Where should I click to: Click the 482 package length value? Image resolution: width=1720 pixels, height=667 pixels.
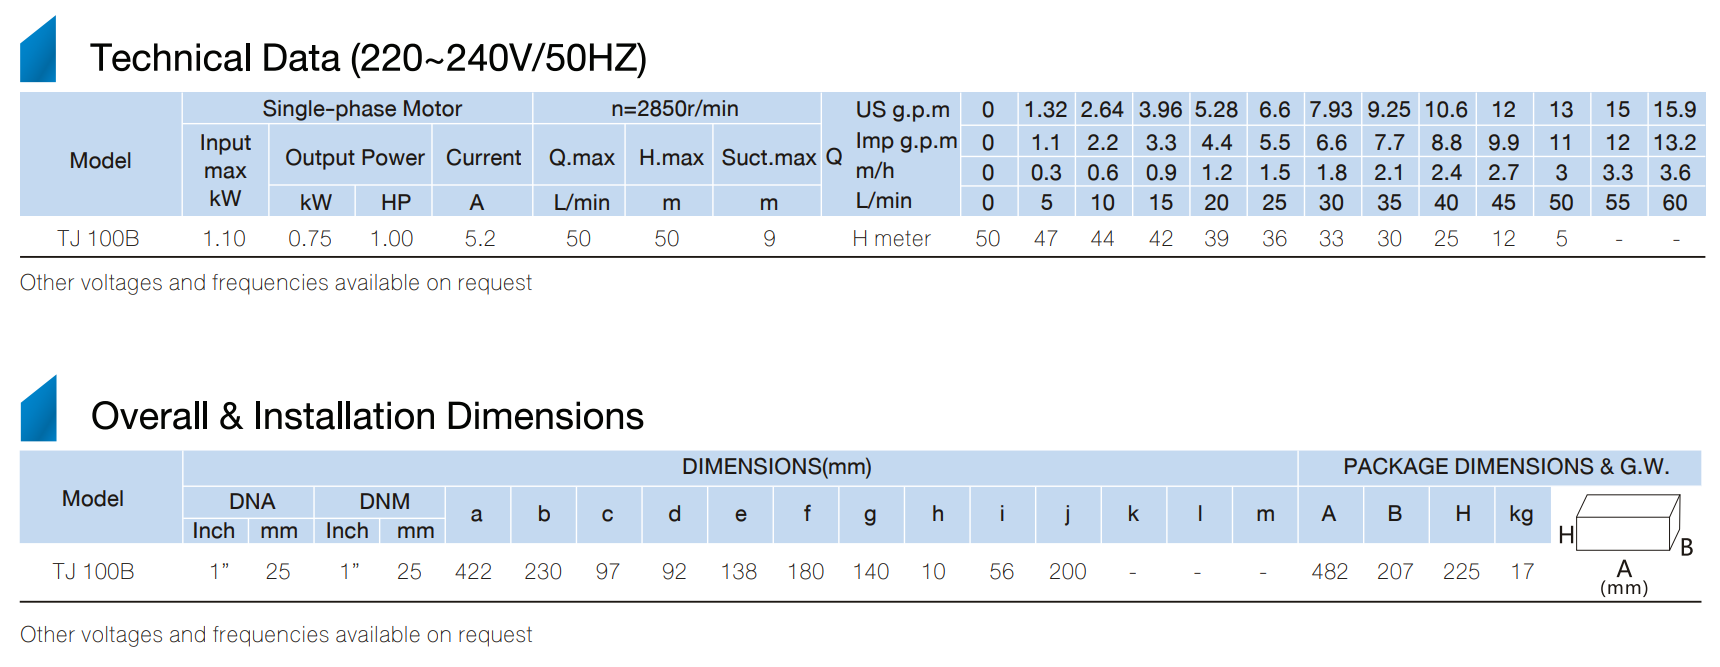point(1329,571)
